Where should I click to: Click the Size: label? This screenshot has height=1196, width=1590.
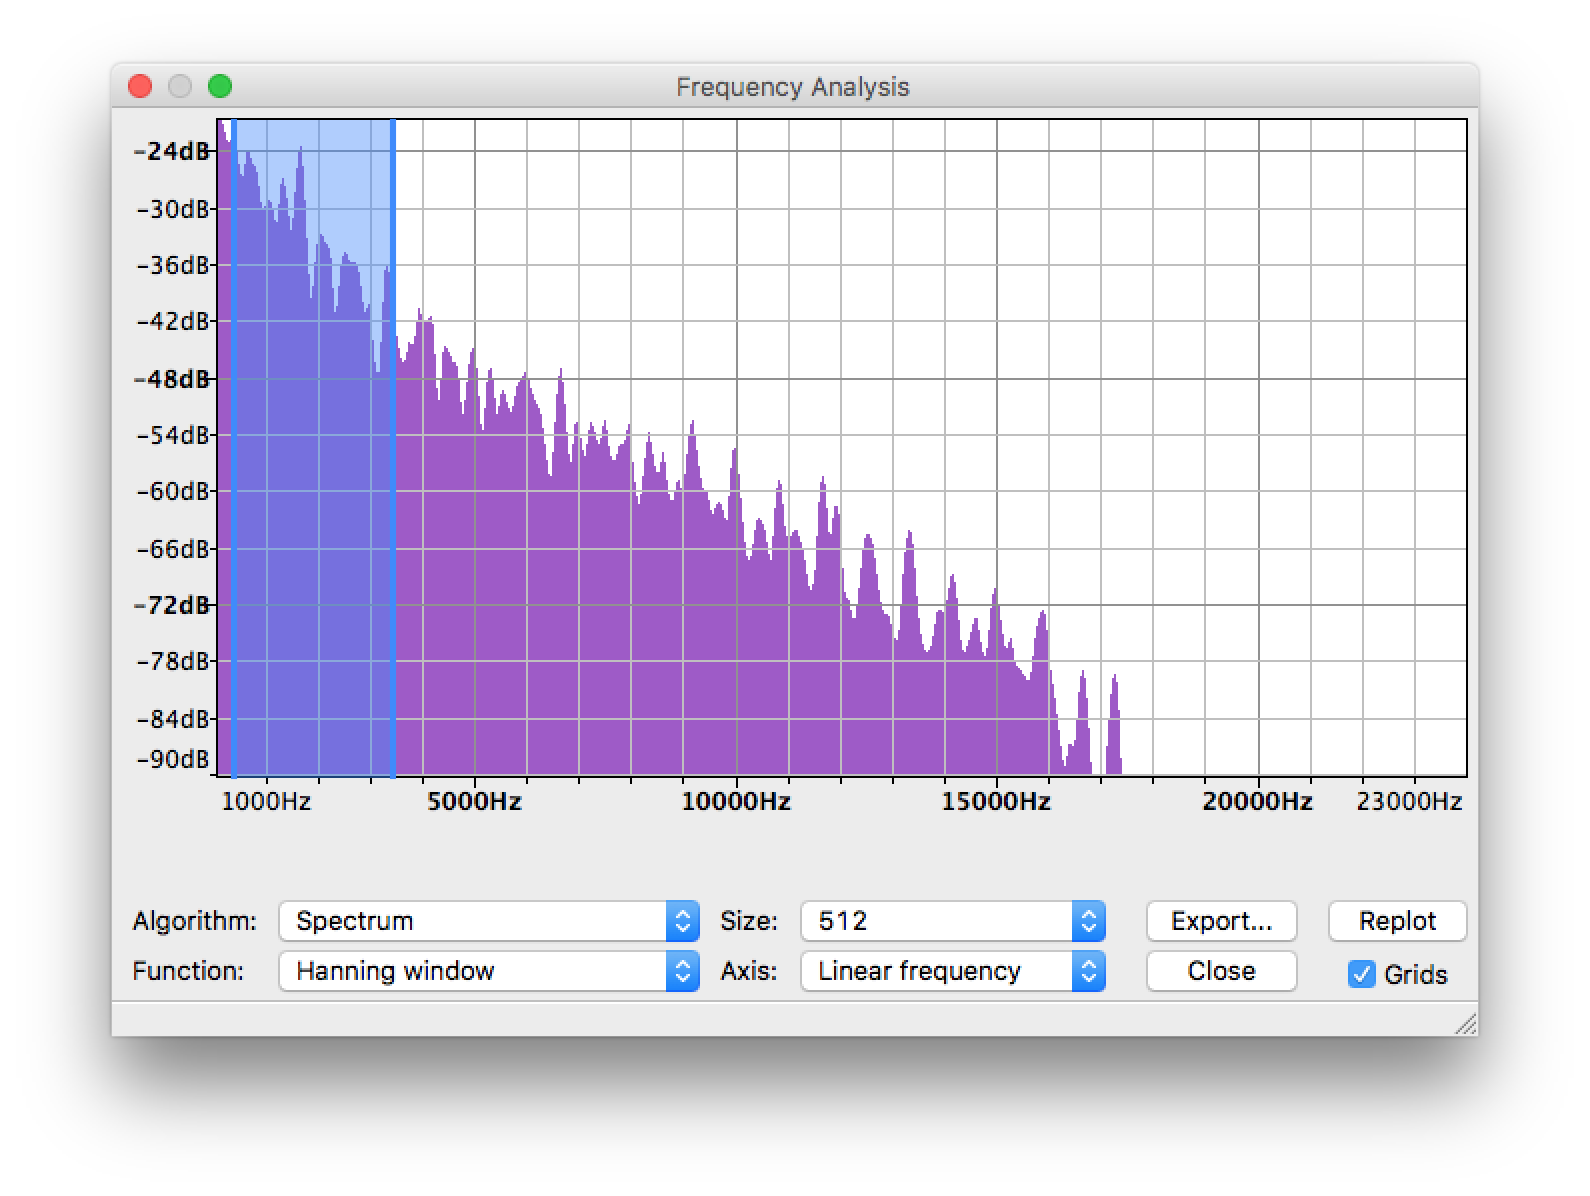point(749,921)
